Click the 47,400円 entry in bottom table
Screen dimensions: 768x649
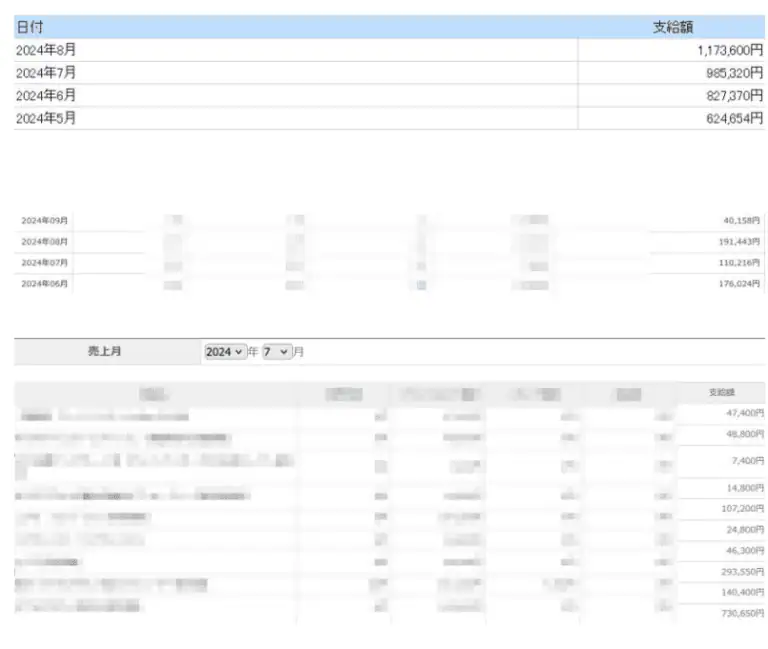pos(742,412)
